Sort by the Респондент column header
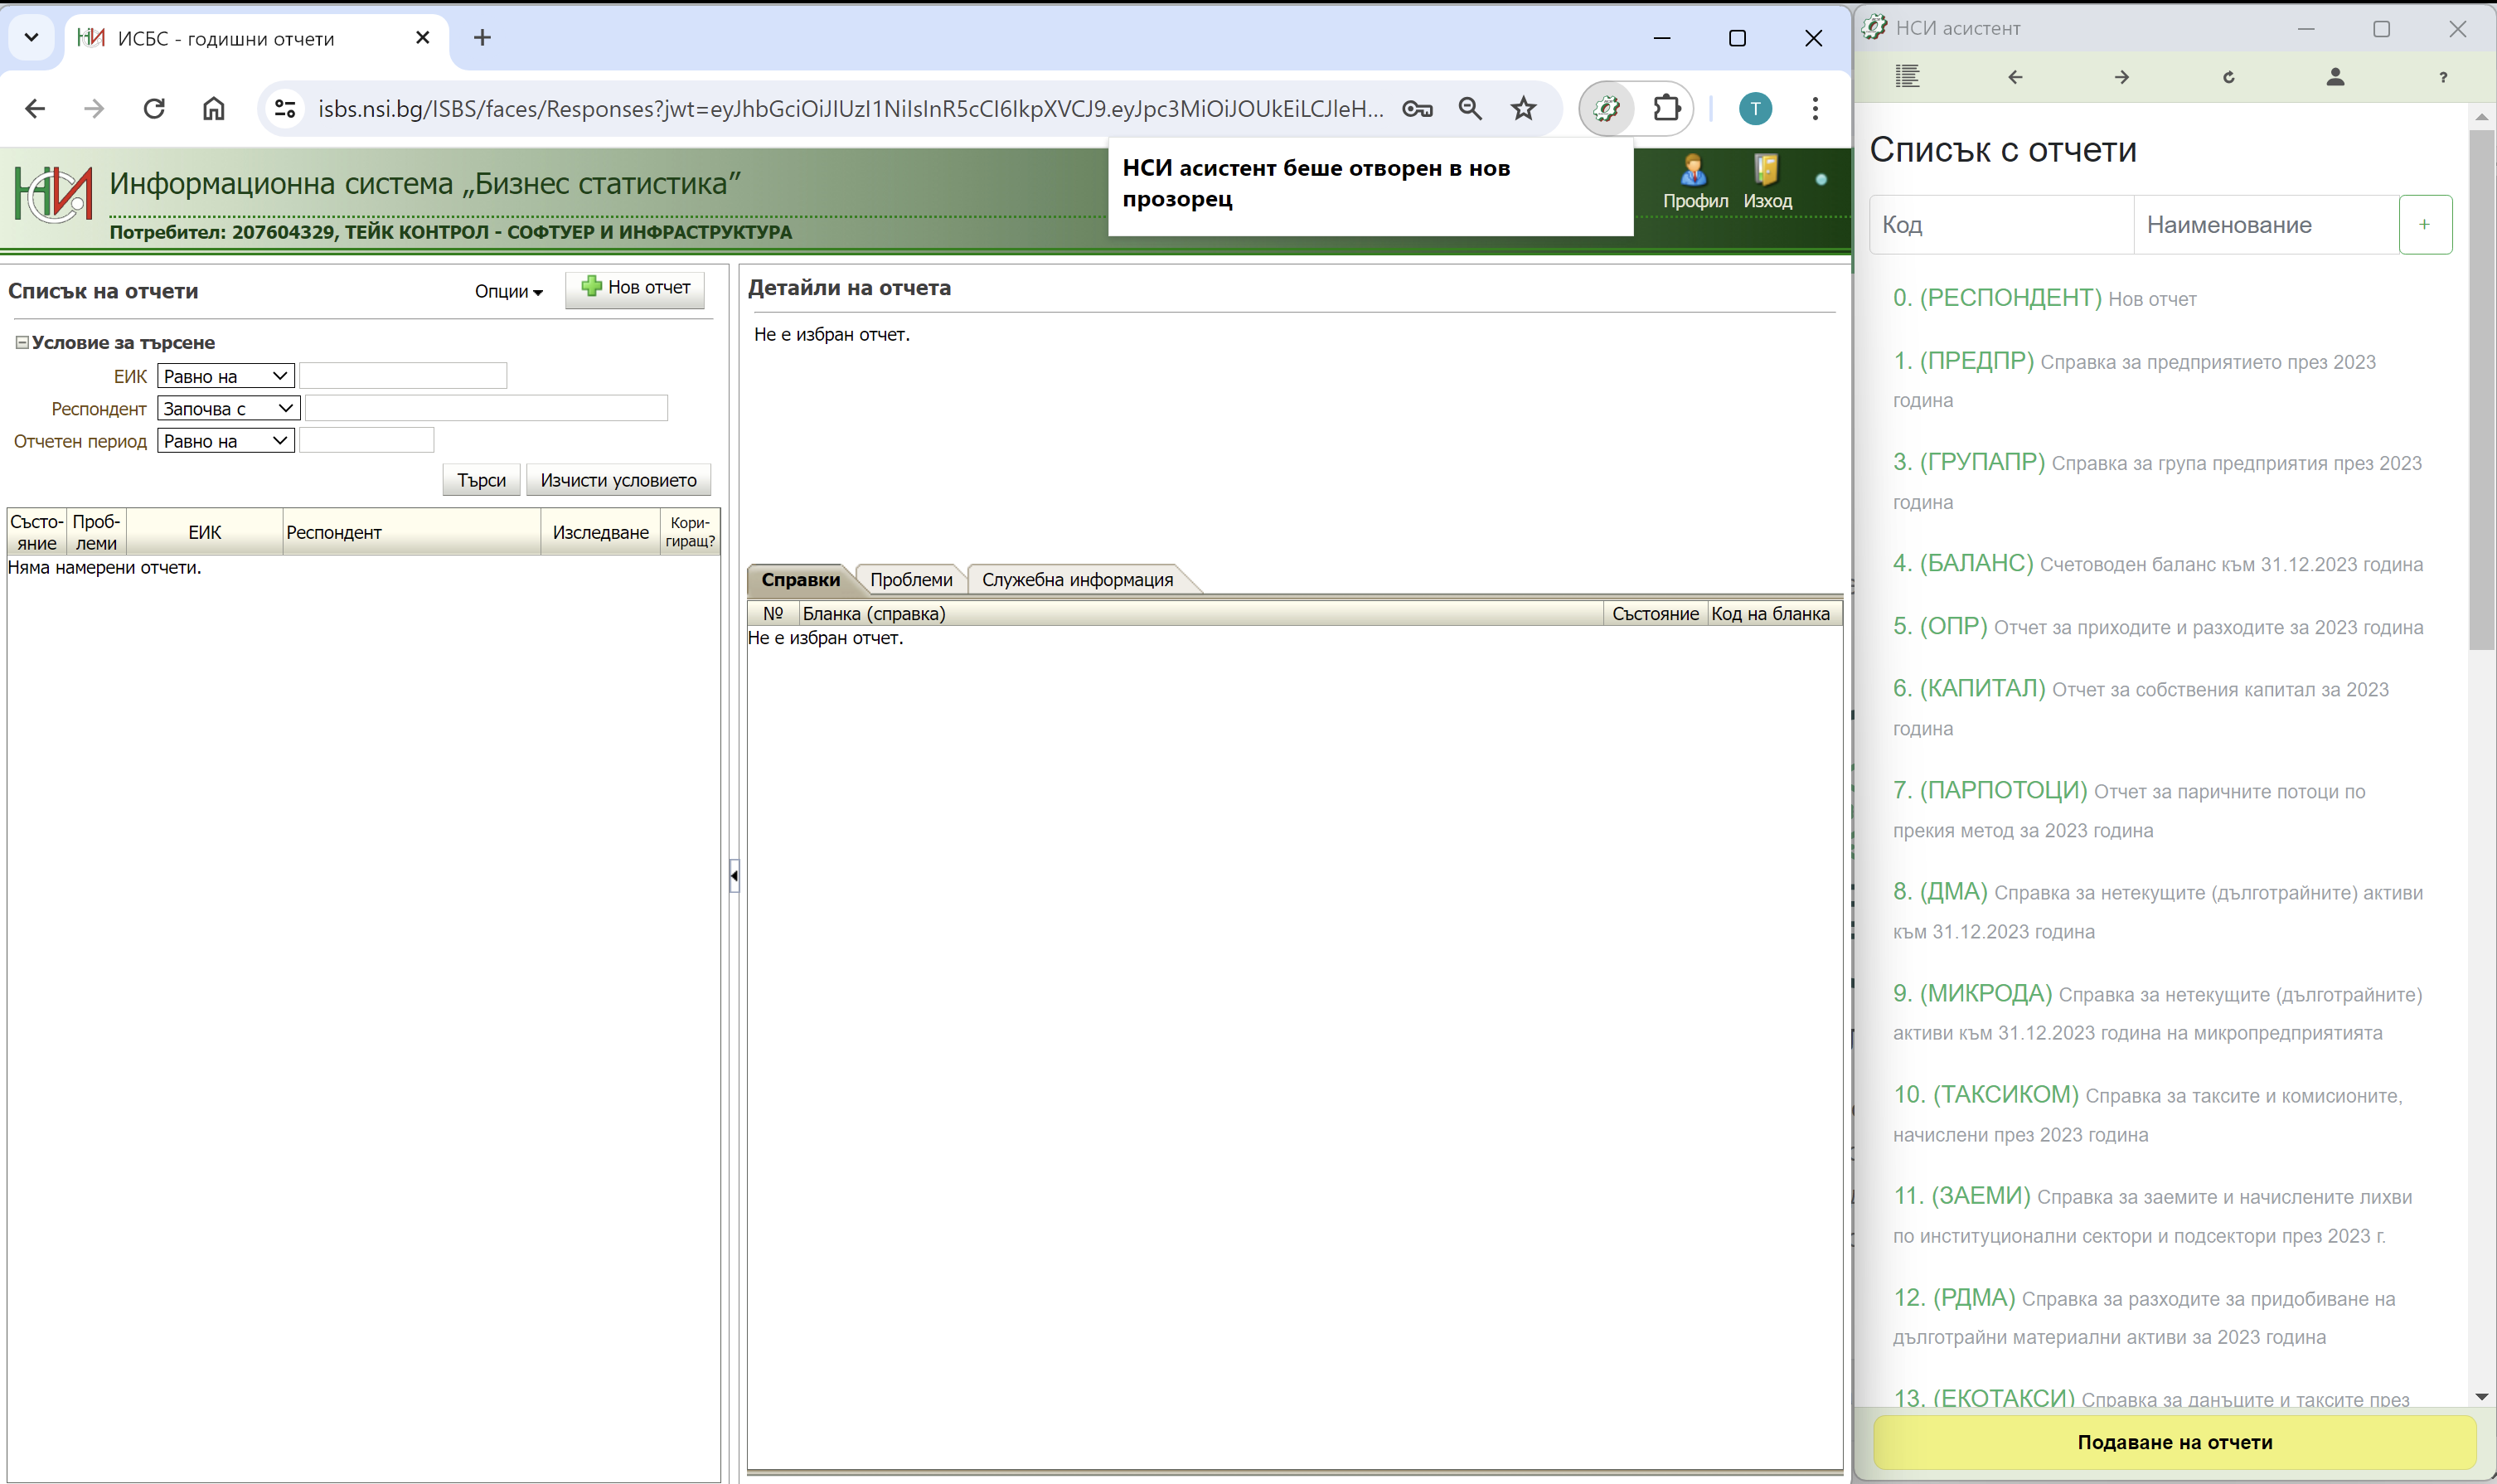 coord(411,532)
